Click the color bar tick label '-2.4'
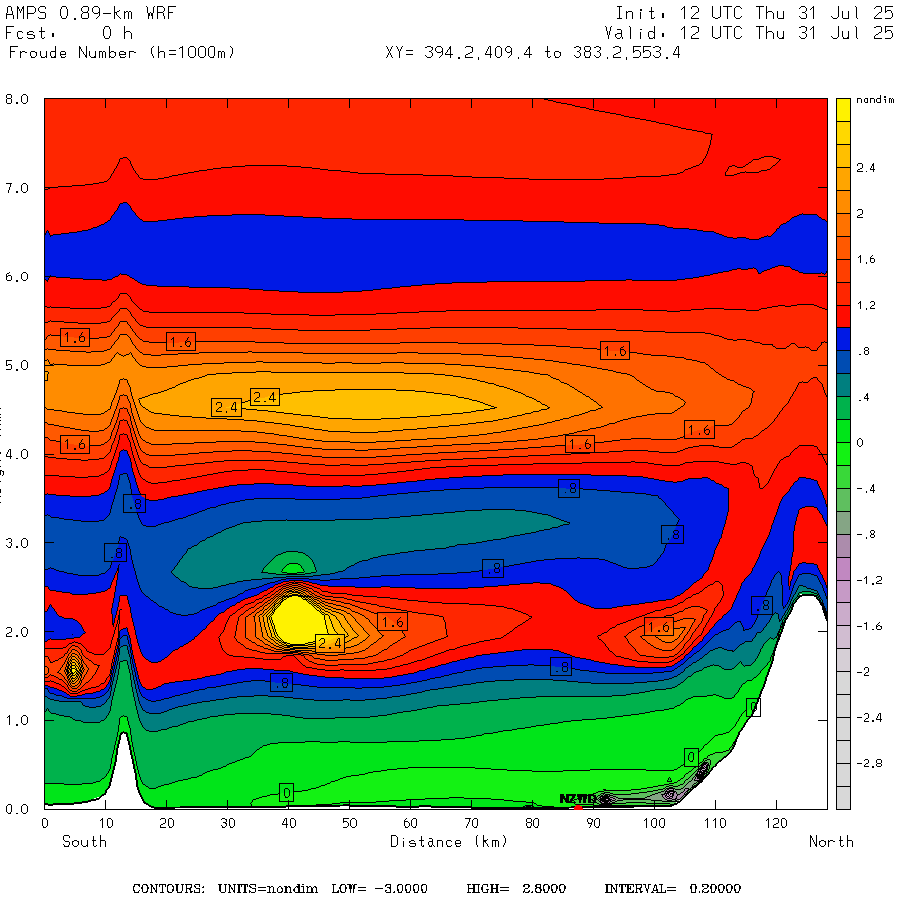900x900 pixels. tap(869, 717)
